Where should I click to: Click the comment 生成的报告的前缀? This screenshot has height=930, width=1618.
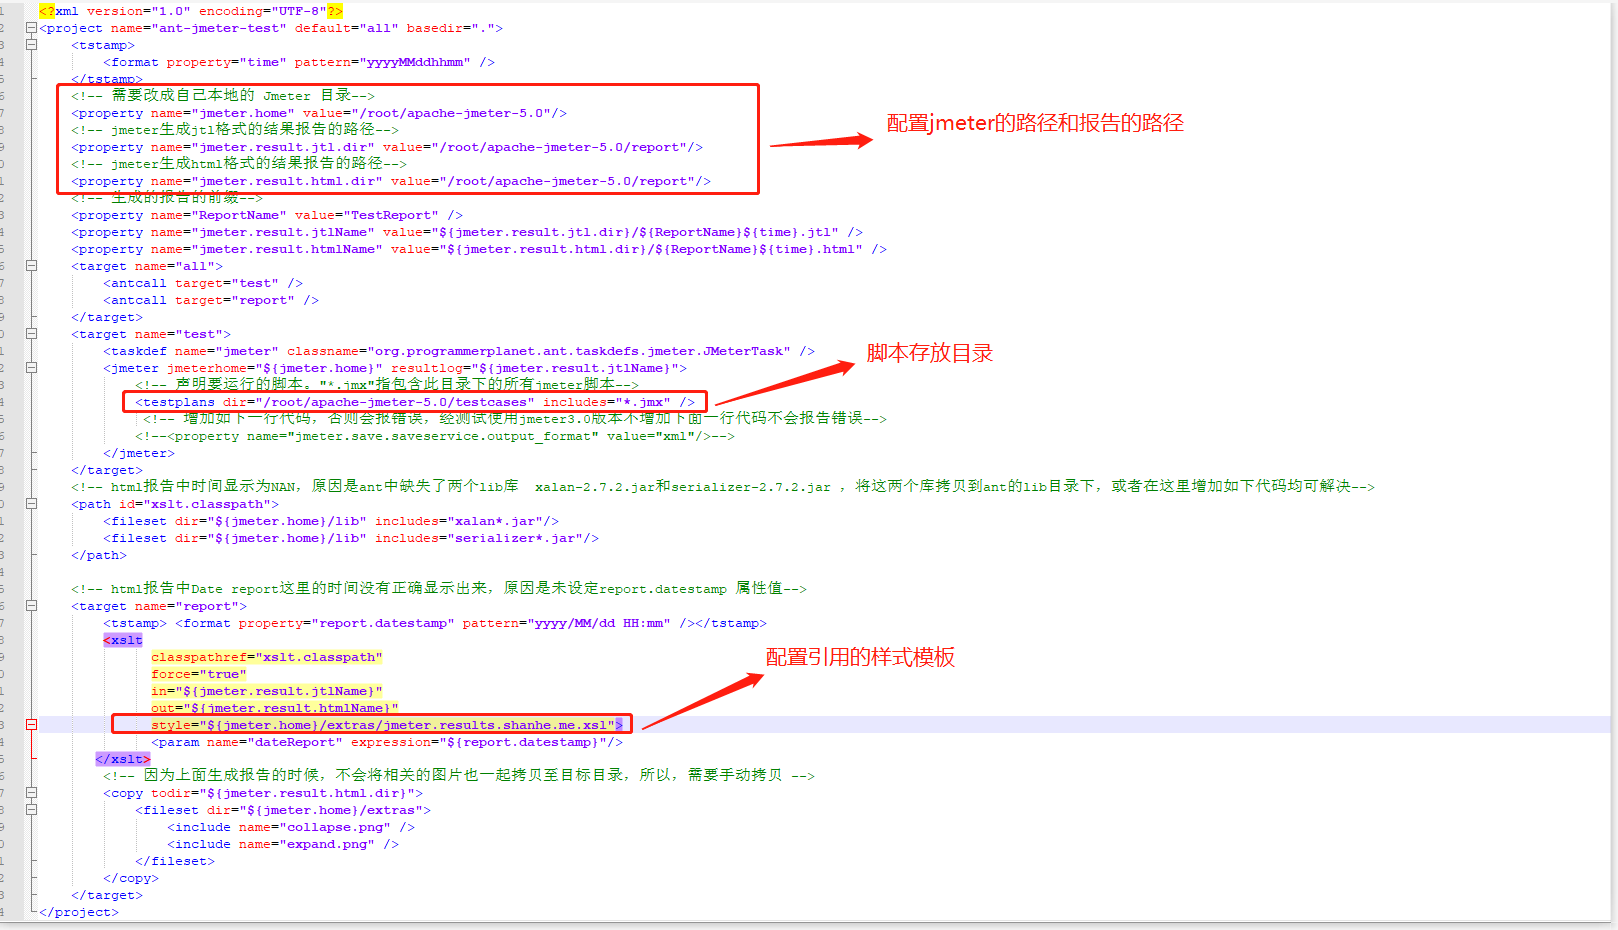pyautogui.click(x=167, y=198)
